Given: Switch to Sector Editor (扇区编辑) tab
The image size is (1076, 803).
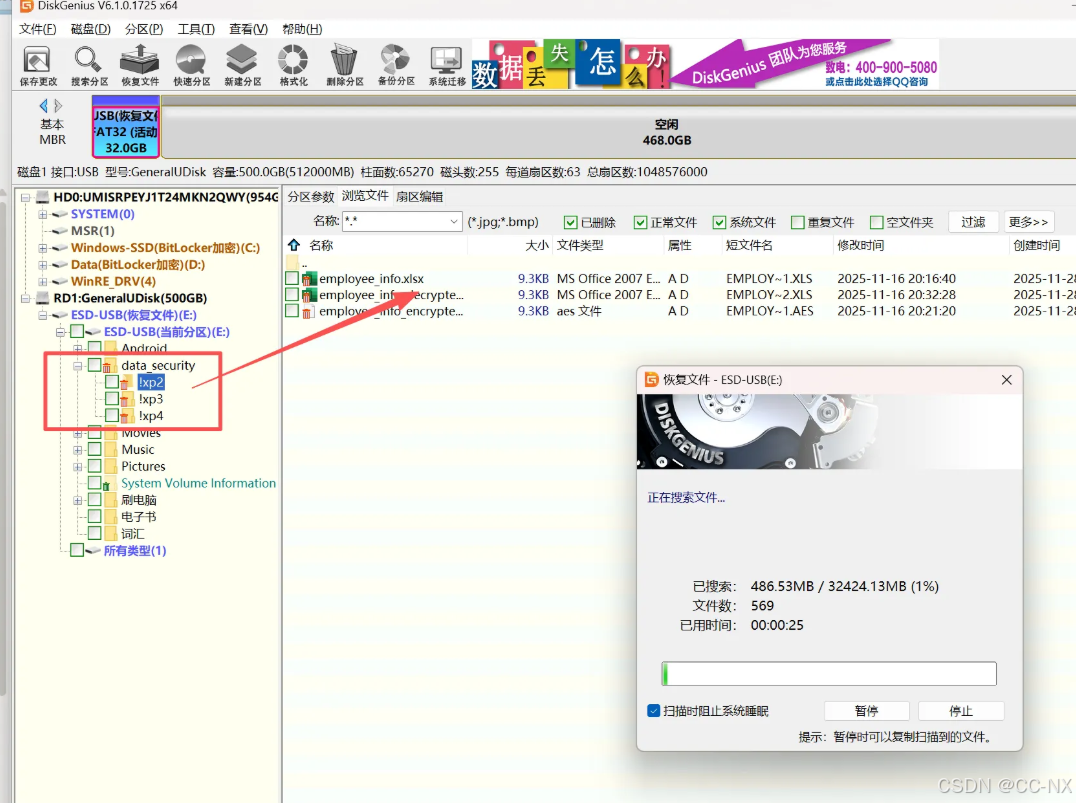Looking at the screenshot, I should [x=420, y=197].
